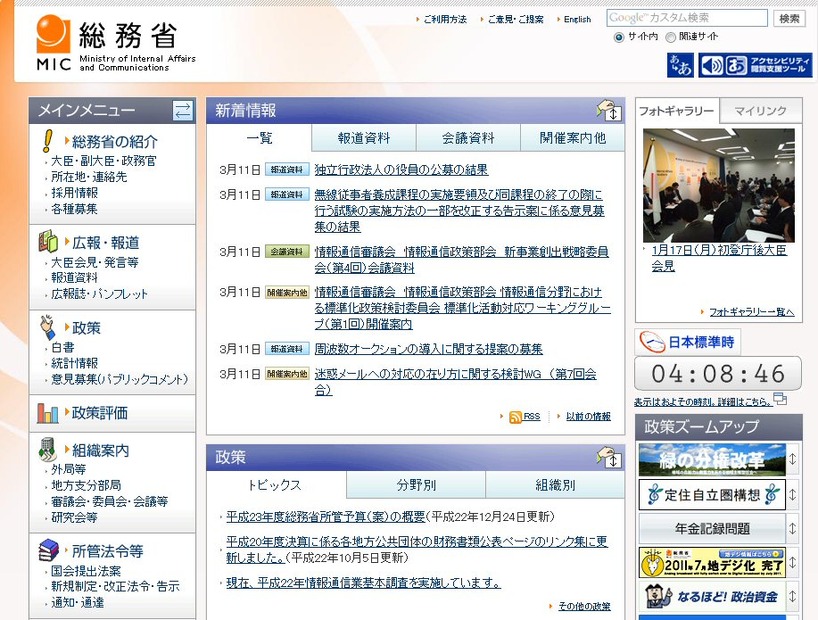The height and width of the screenshot is (620, 818).
Task: Open the accessibility reading support tool
Action: [755, 66]
